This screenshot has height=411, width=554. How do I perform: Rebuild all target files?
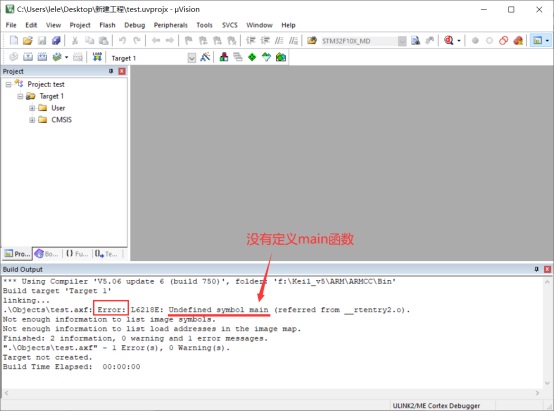[x=42, y=57]
